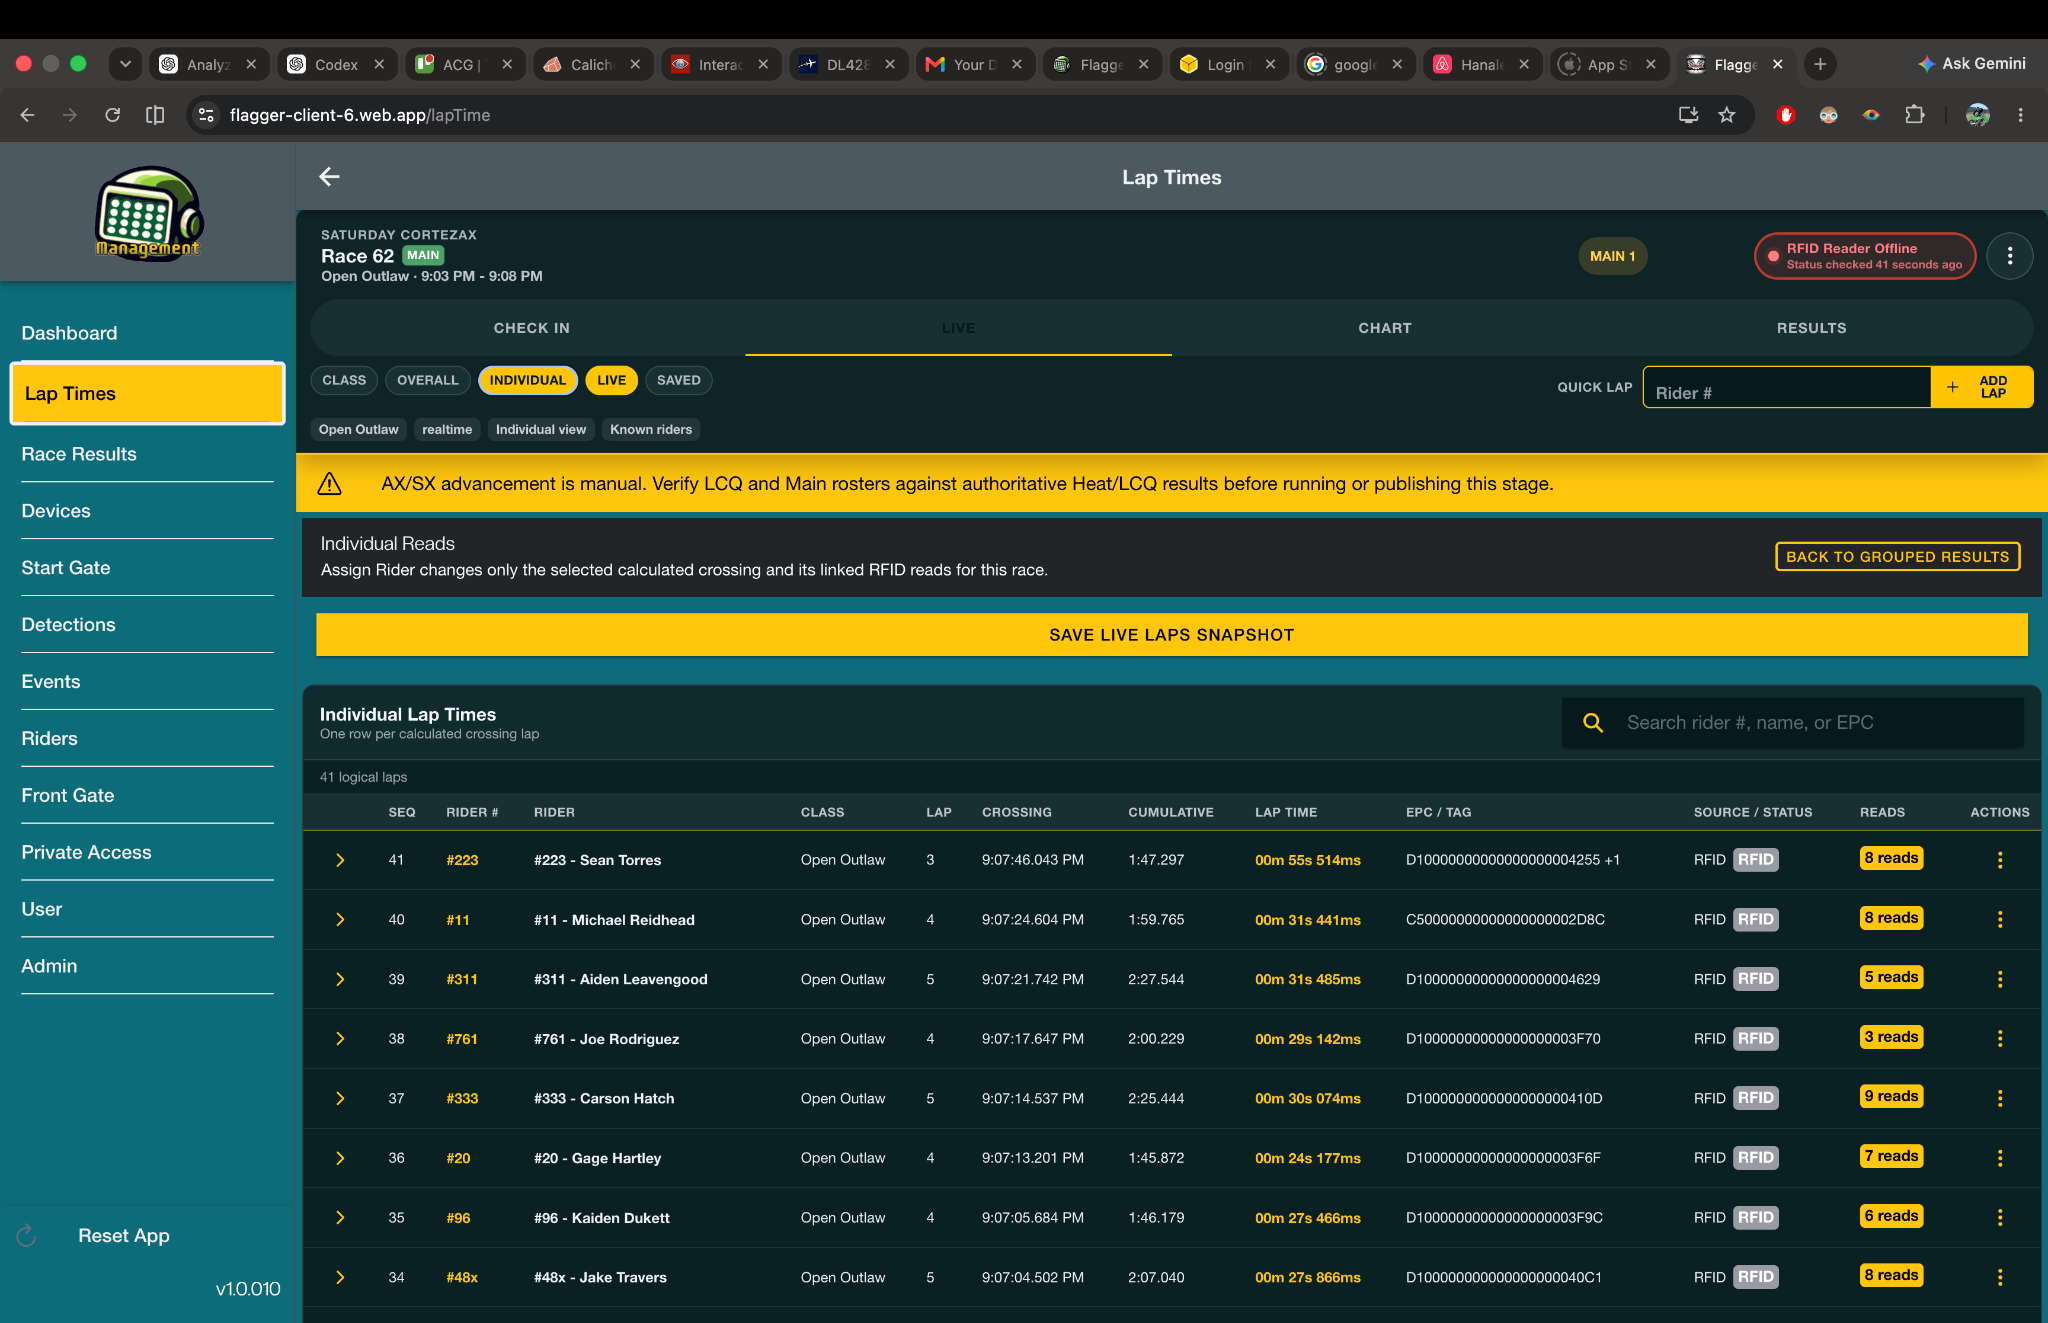This screenshot has height=1323, width=2048.
Task: Open the browser side panel icon
Action: point(155,115)
